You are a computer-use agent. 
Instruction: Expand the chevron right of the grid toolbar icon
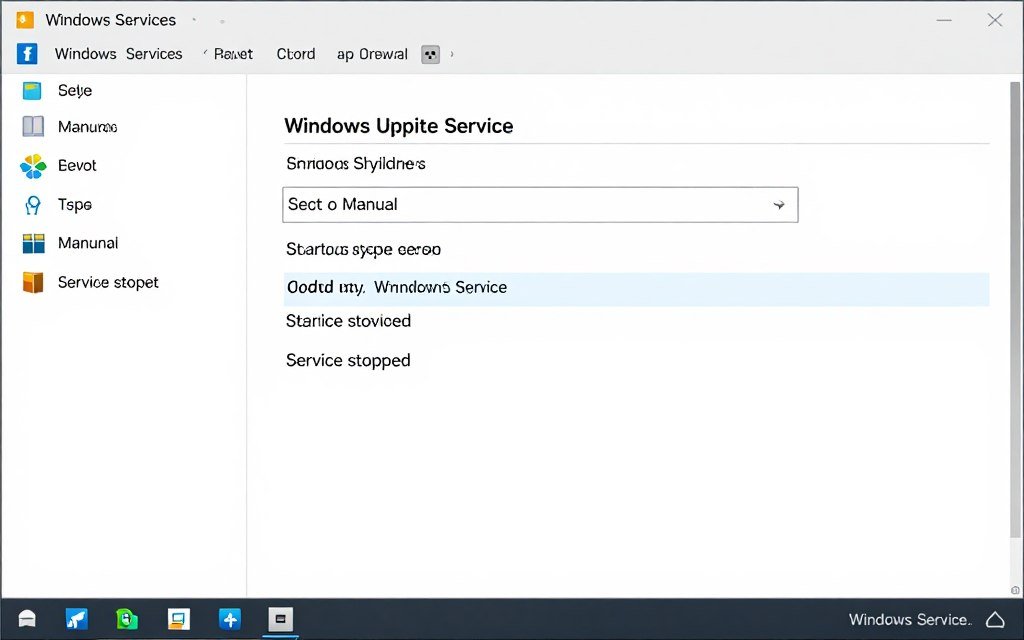[x=452, y=54]
